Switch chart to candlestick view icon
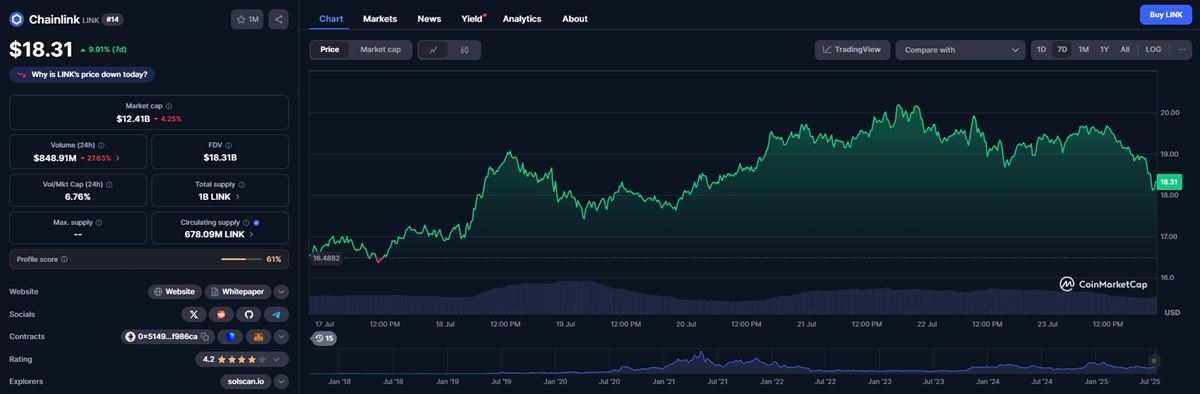Screen dimensions: 1200x394 tap(465, 49)
